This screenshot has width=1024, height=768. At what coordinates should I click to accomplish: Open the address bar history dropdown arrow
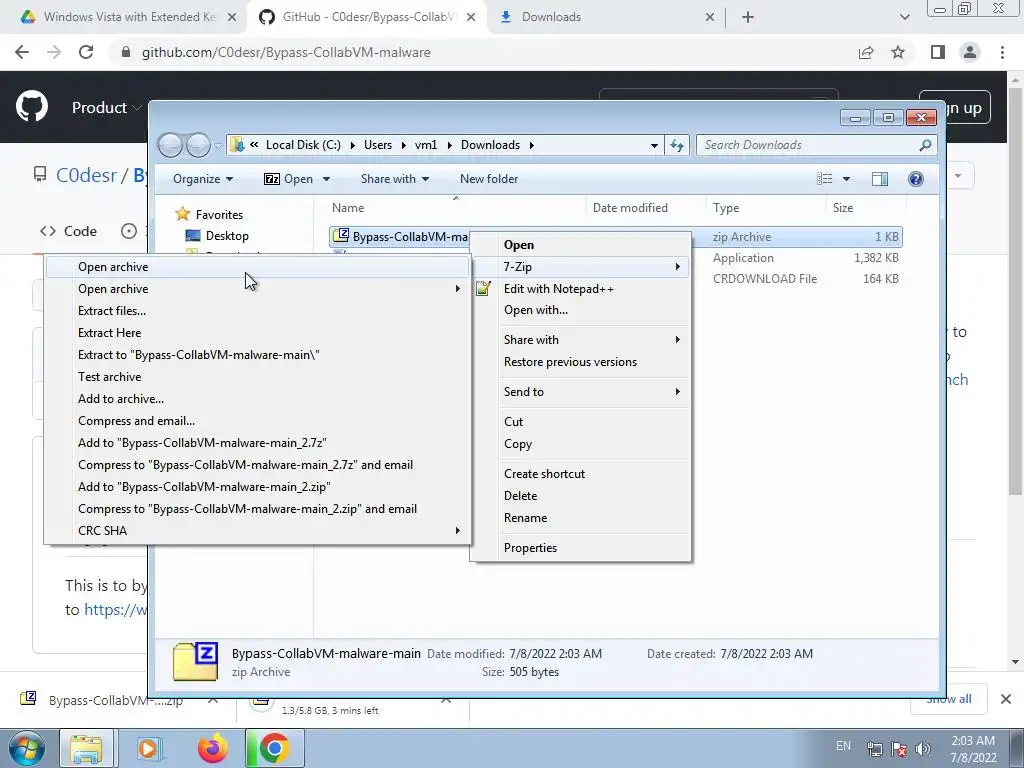pos(654,145)
